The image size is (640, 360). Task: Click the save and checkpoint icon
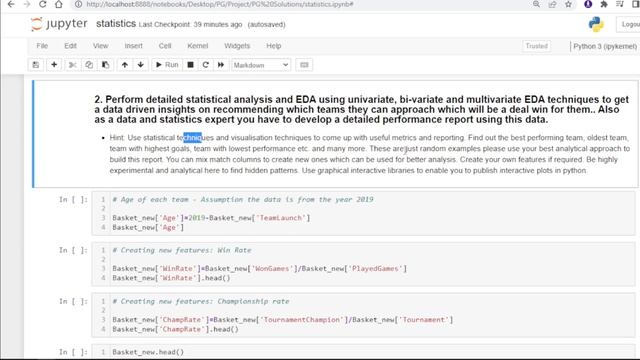pyautogui.click(x=36, y=65)
